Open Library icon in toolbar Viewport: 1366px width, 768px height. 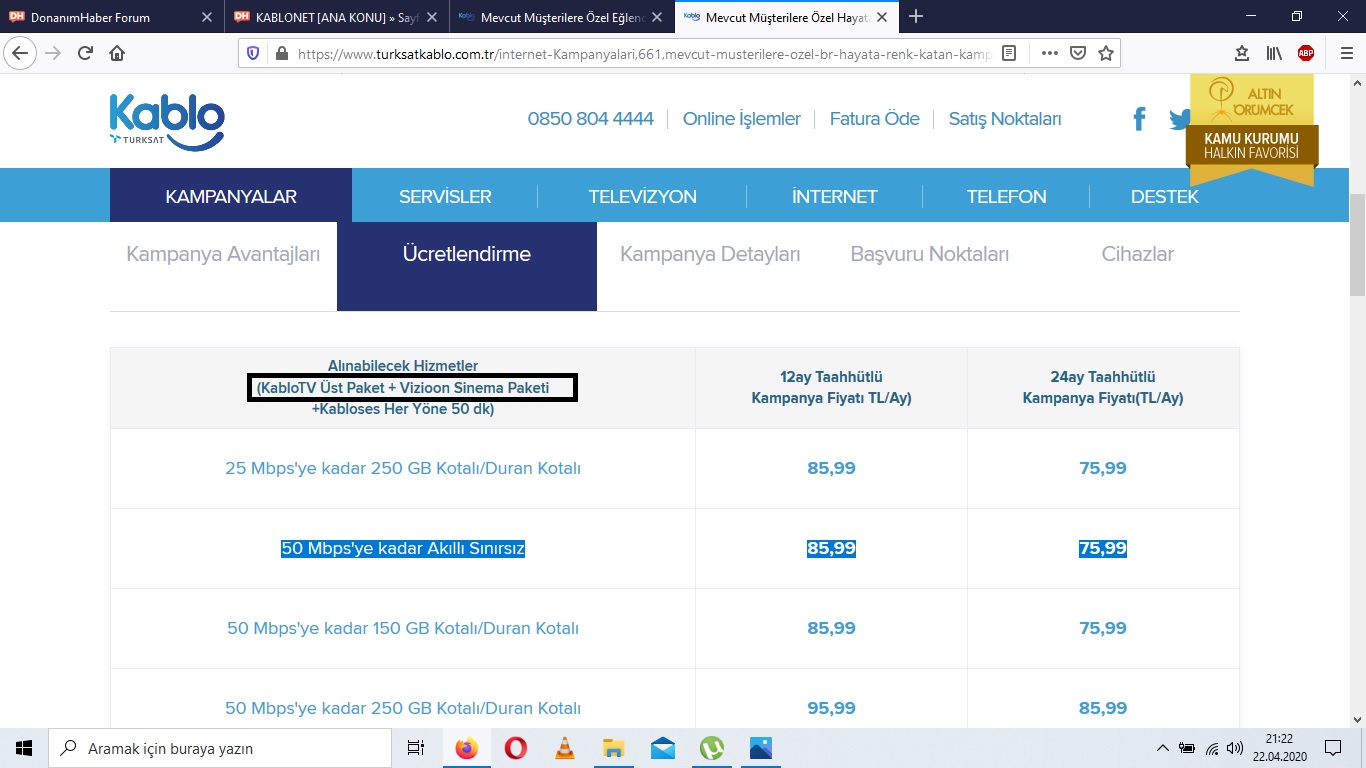click(x=1274, y=53)
